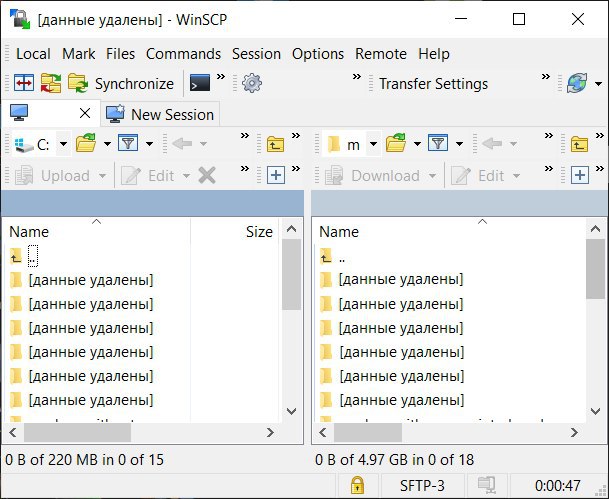Image resolution: width=609 pixels, height=499 pixels.
Task: Close the current session tab
Action: click(85, 113)
